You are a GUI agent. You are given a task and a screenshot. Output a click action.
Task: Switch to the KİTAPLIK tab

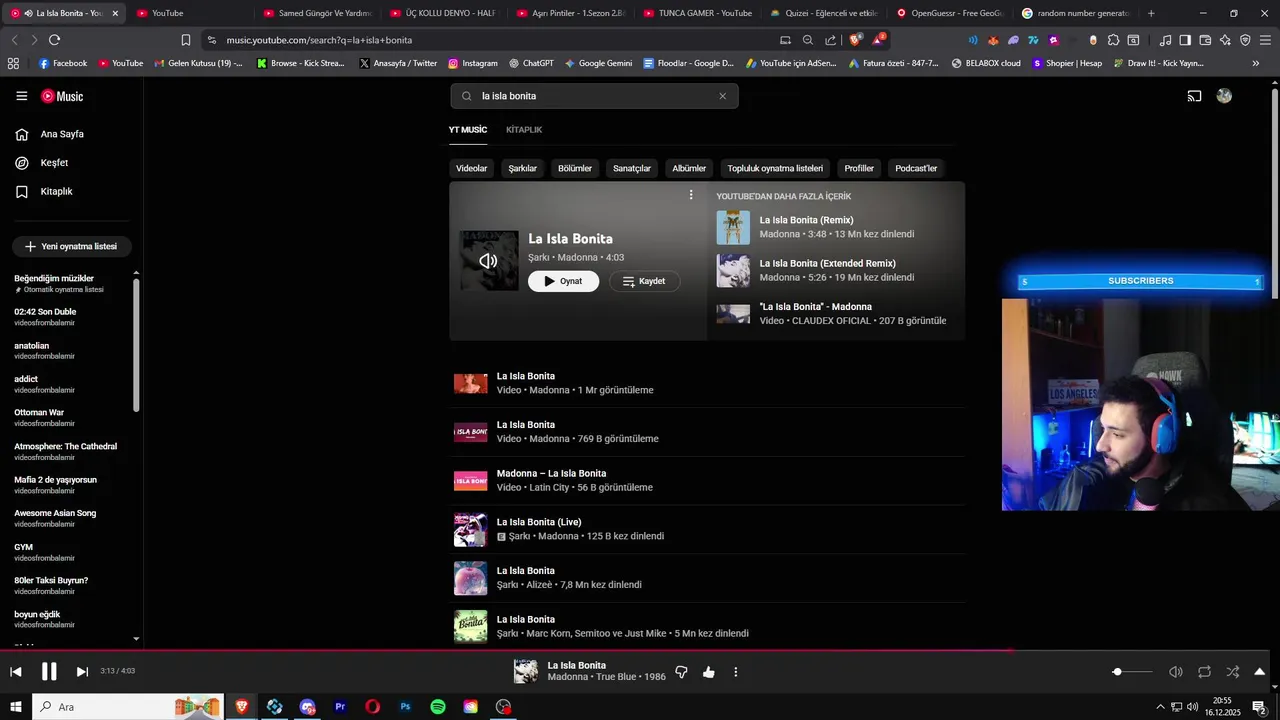pyautogui.click(x=524, y=130)
